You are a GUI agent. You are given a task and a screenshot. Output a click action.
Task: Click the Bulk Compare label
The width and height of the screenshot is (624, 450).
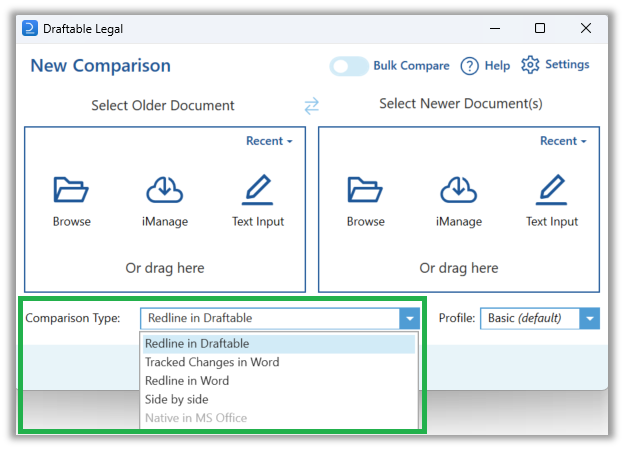click(x=411, y=66)
